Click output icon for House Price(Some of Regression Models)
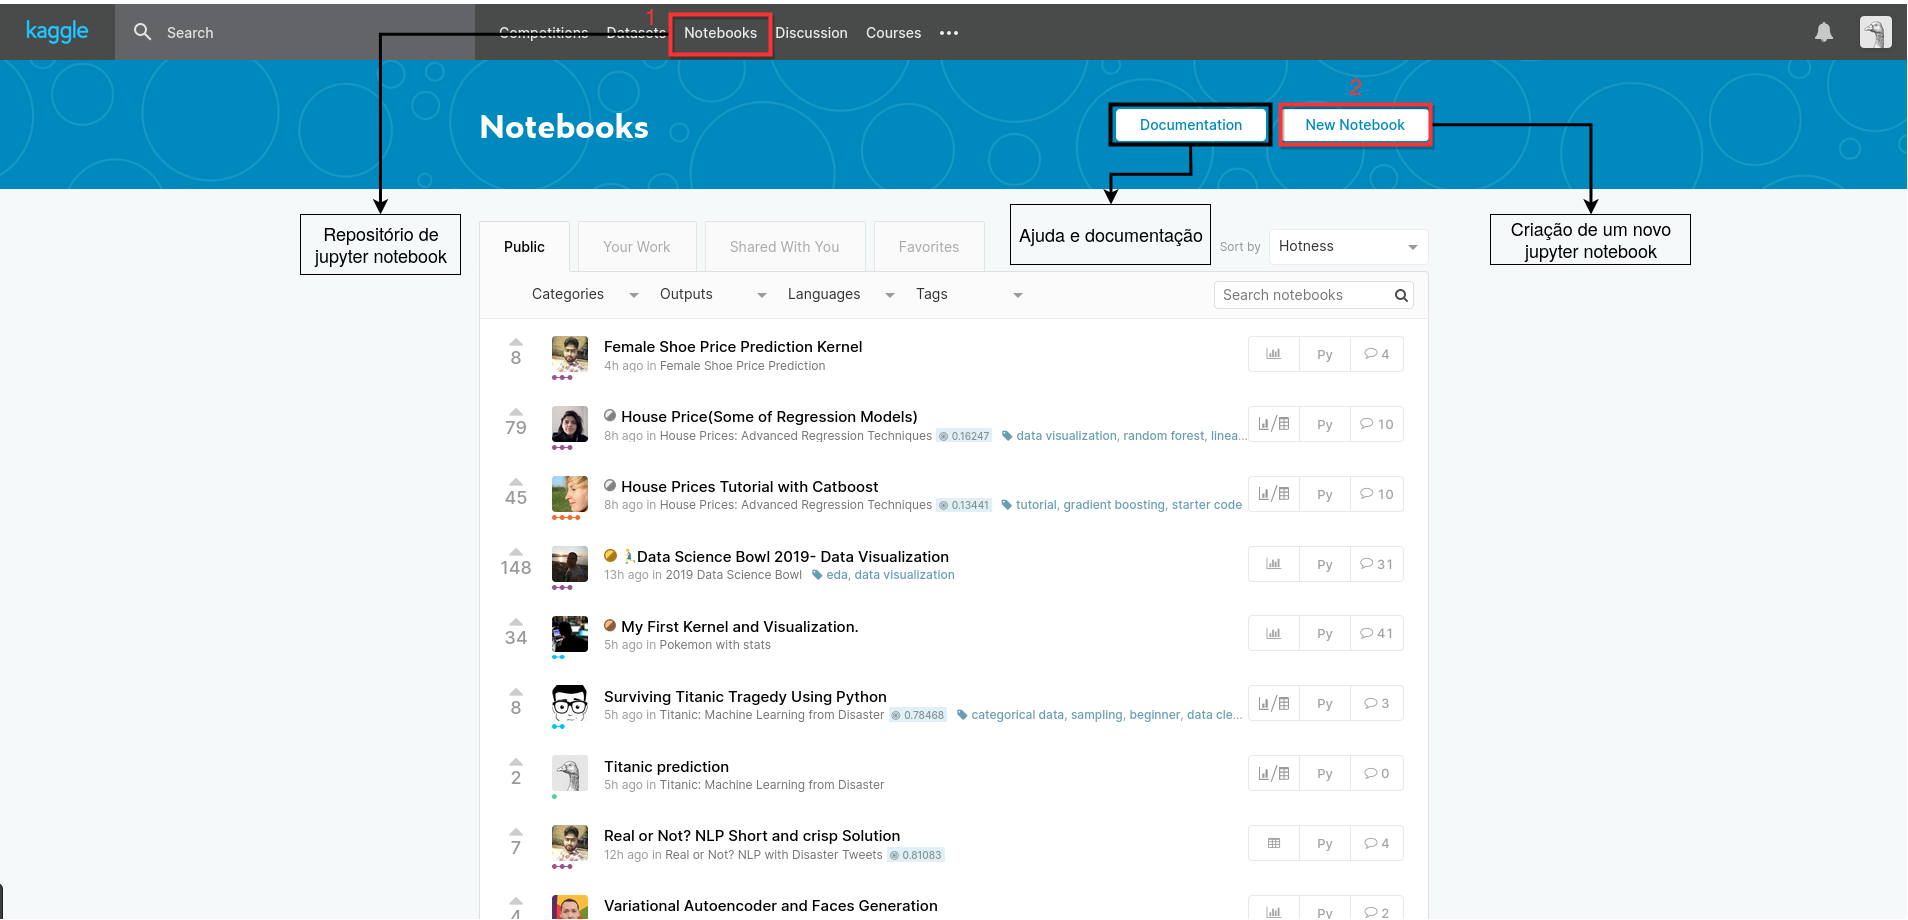Screen dimensions: 1908x920 1274,424
